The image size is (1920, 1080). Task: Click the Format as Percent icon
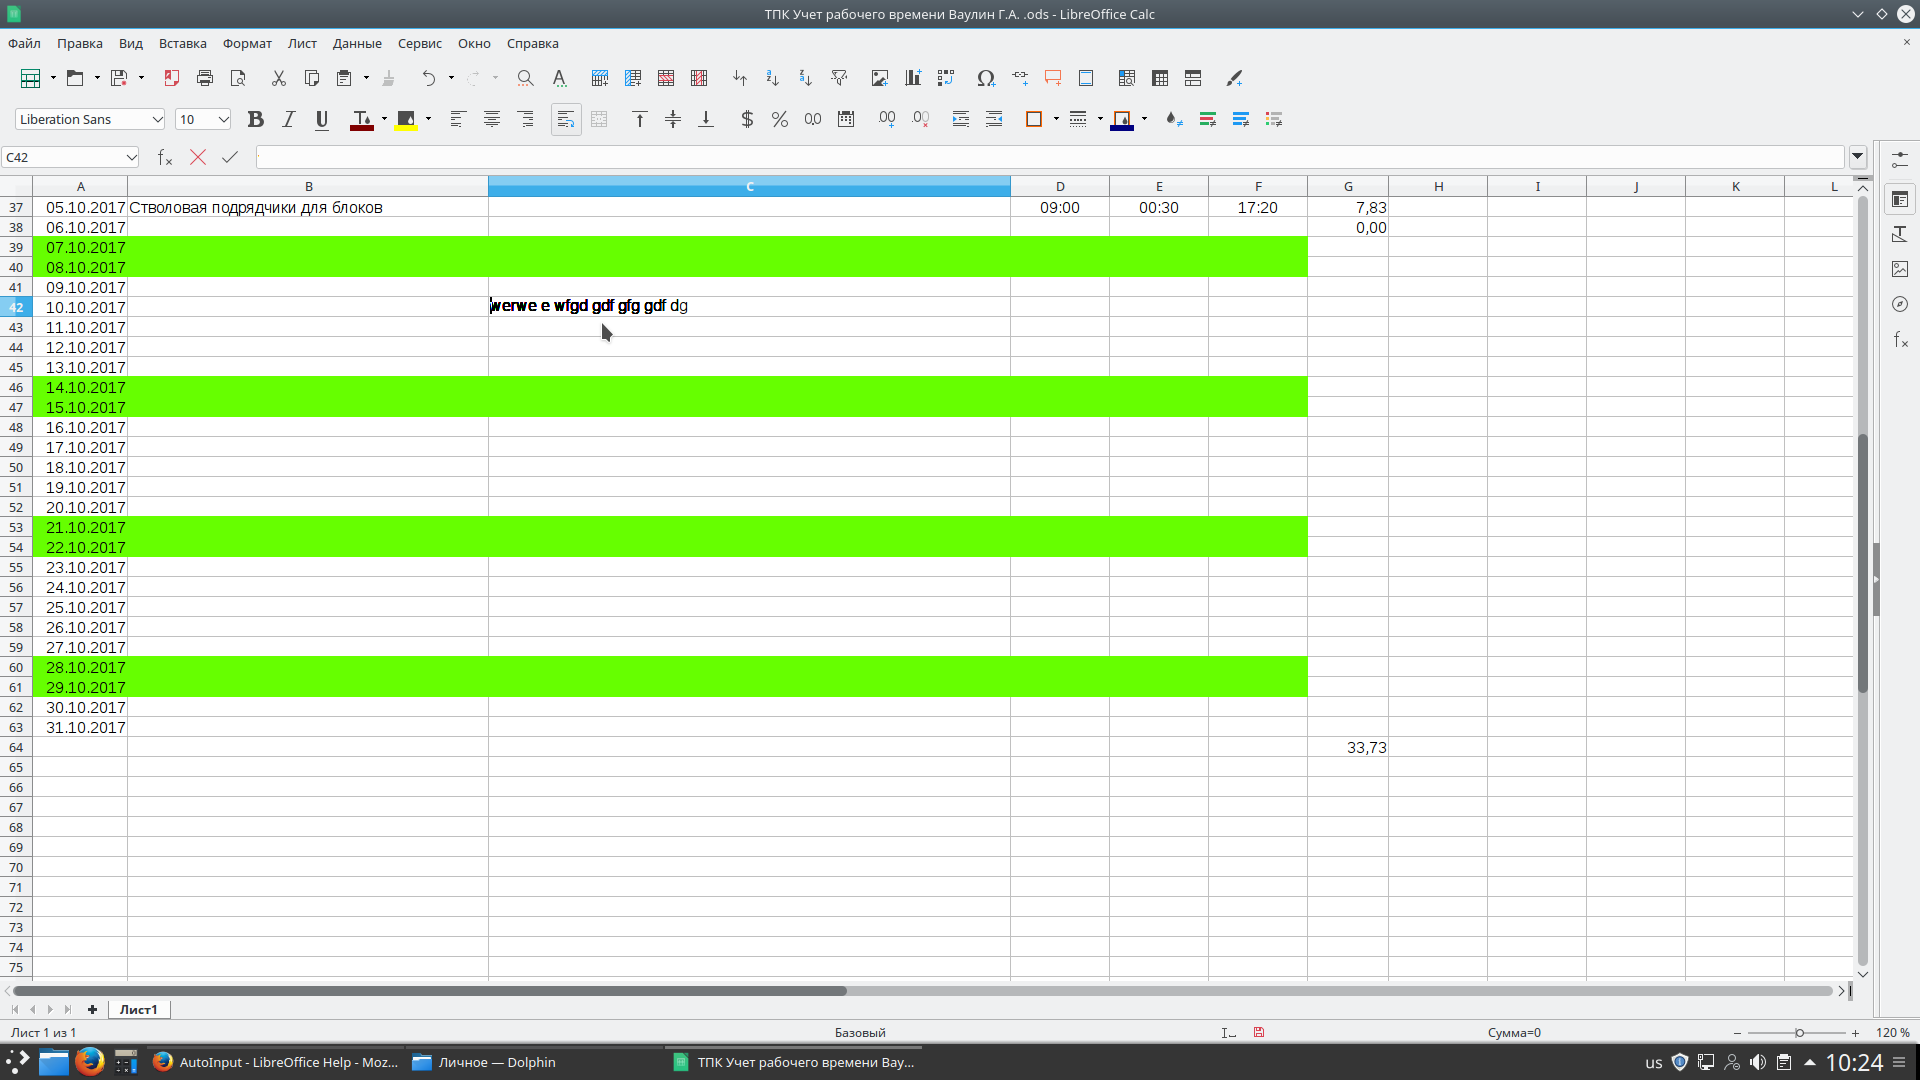click(x=780, y=119)
